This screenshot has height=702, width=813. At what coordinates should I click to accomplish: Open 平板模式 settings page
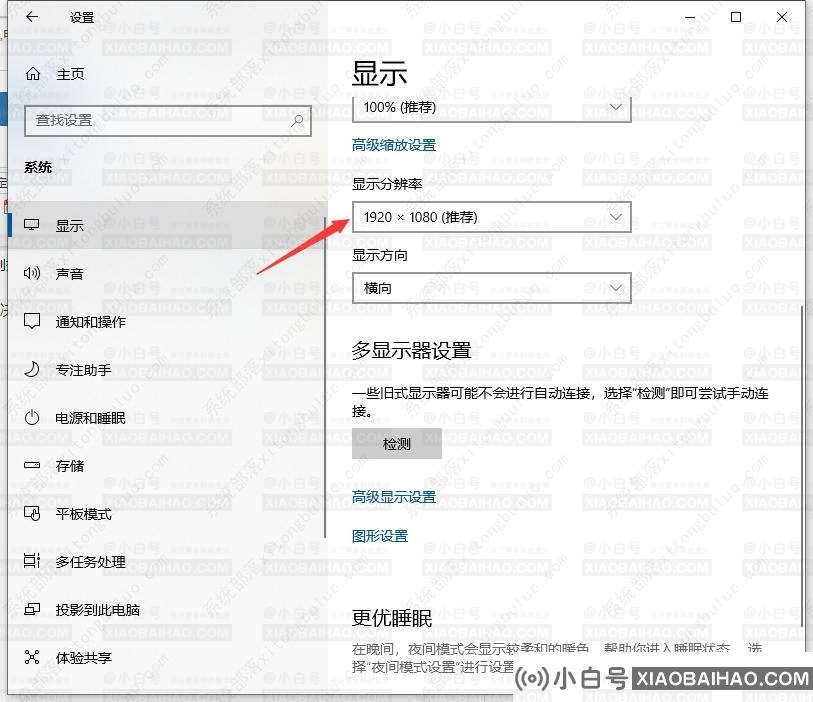(x=166, y=514)
